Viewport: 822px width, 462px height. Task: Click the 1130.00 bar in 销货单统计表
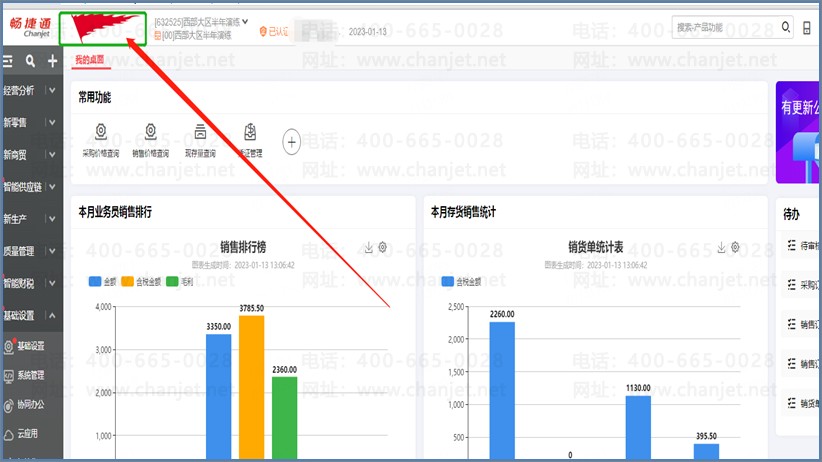tap(638, 427)
